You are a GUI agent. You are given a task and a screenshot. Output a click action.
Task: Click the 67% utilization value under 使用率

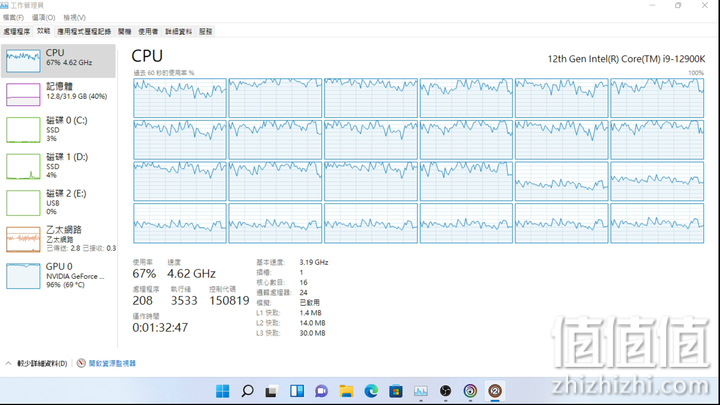[144, 274]
